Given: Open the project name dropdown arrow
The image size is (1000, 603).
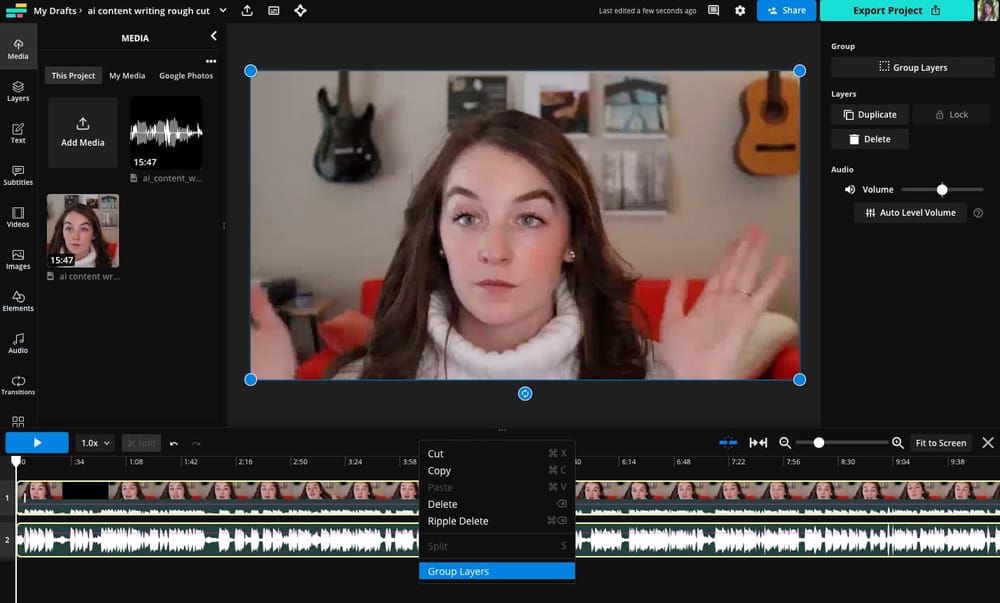Looking at the screenshot, I should 222,11.
